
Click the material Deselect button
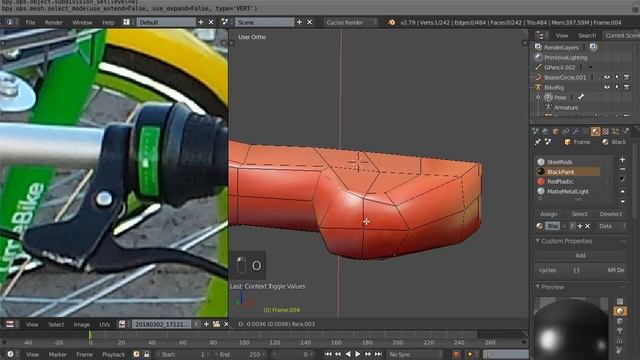[x=611, y=214]
